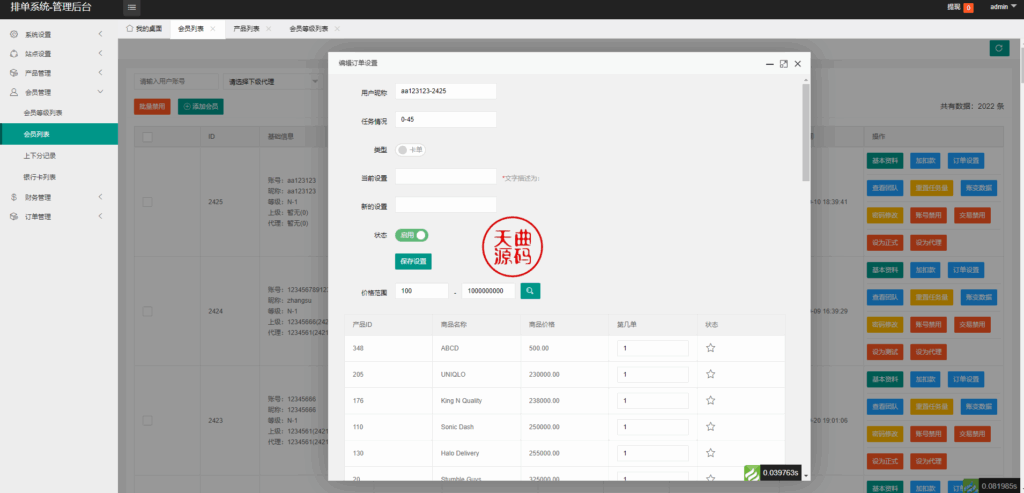This screenshot has width=1024, height=493.
Task: Click the 保存设置 button
Action: [413, 261]
